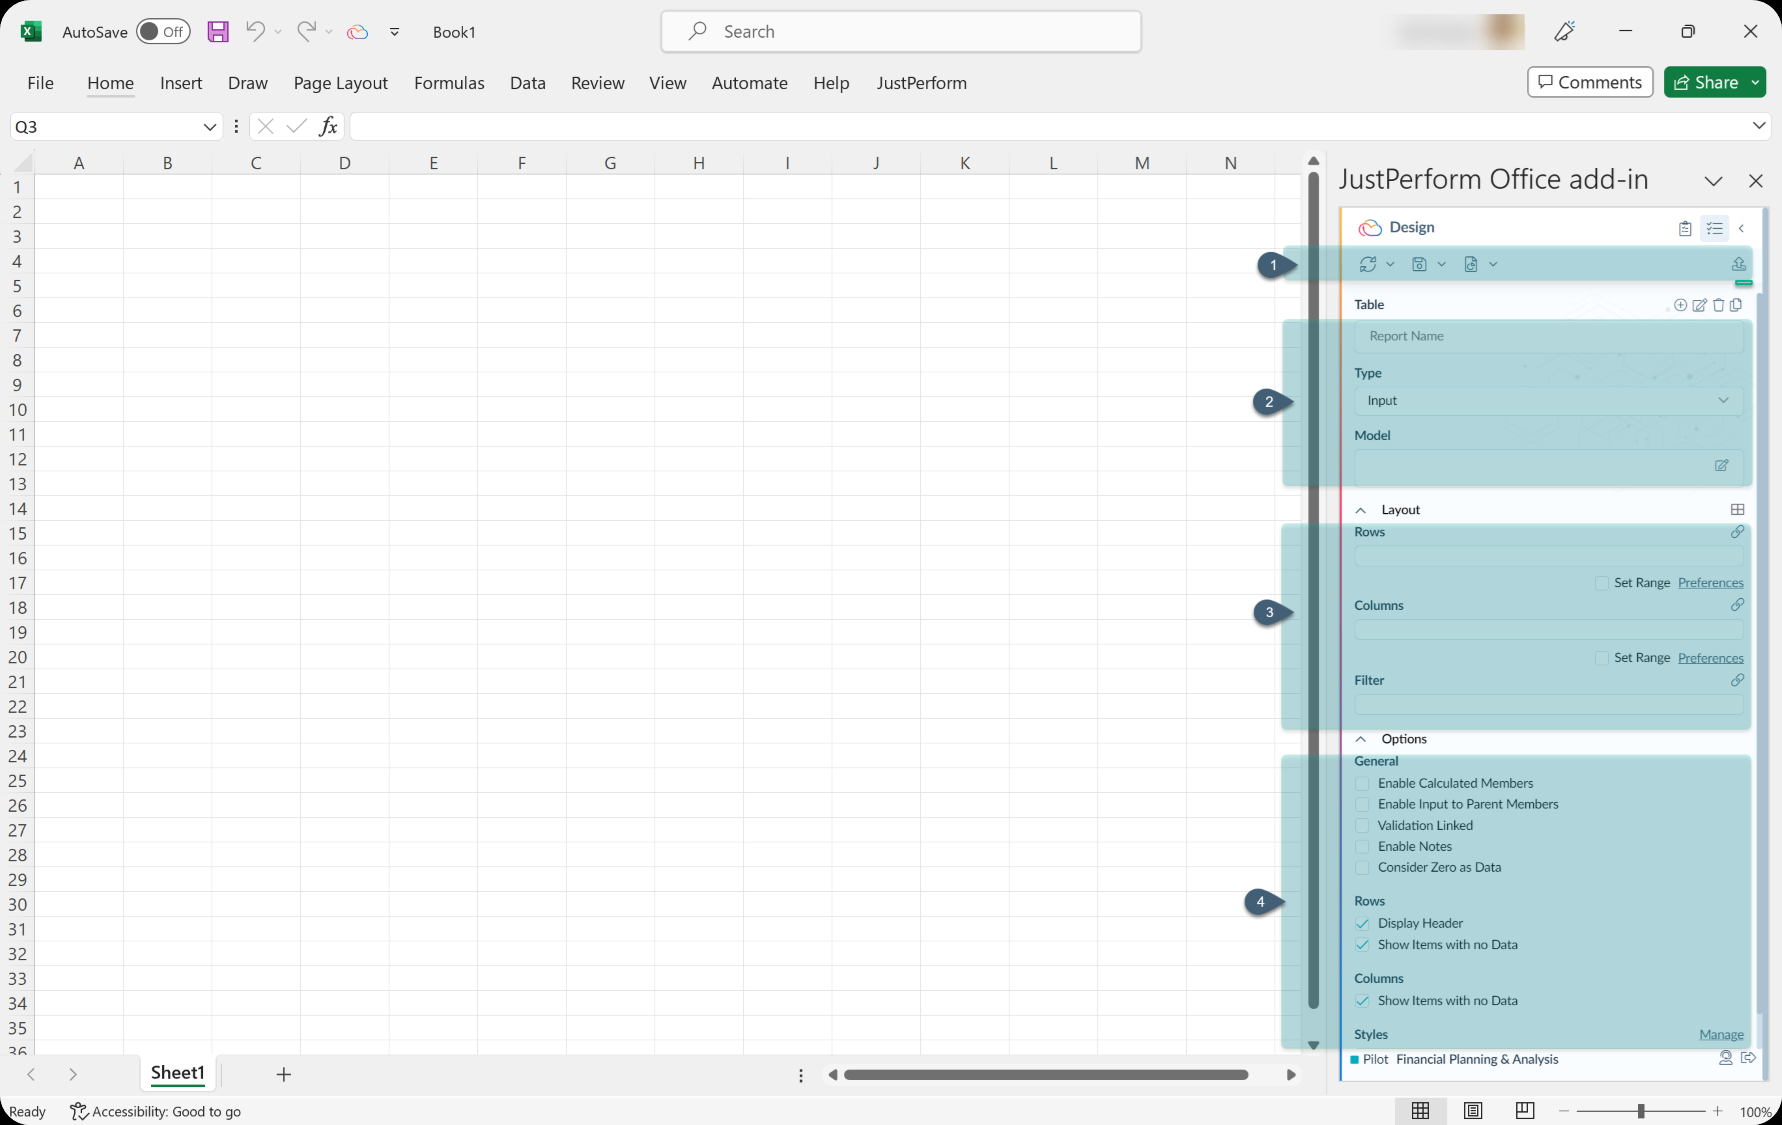This screenshot has height=1125, width=1782.
Task: Open the Type dropdown showing Input
Action: tap(1724, 400)
